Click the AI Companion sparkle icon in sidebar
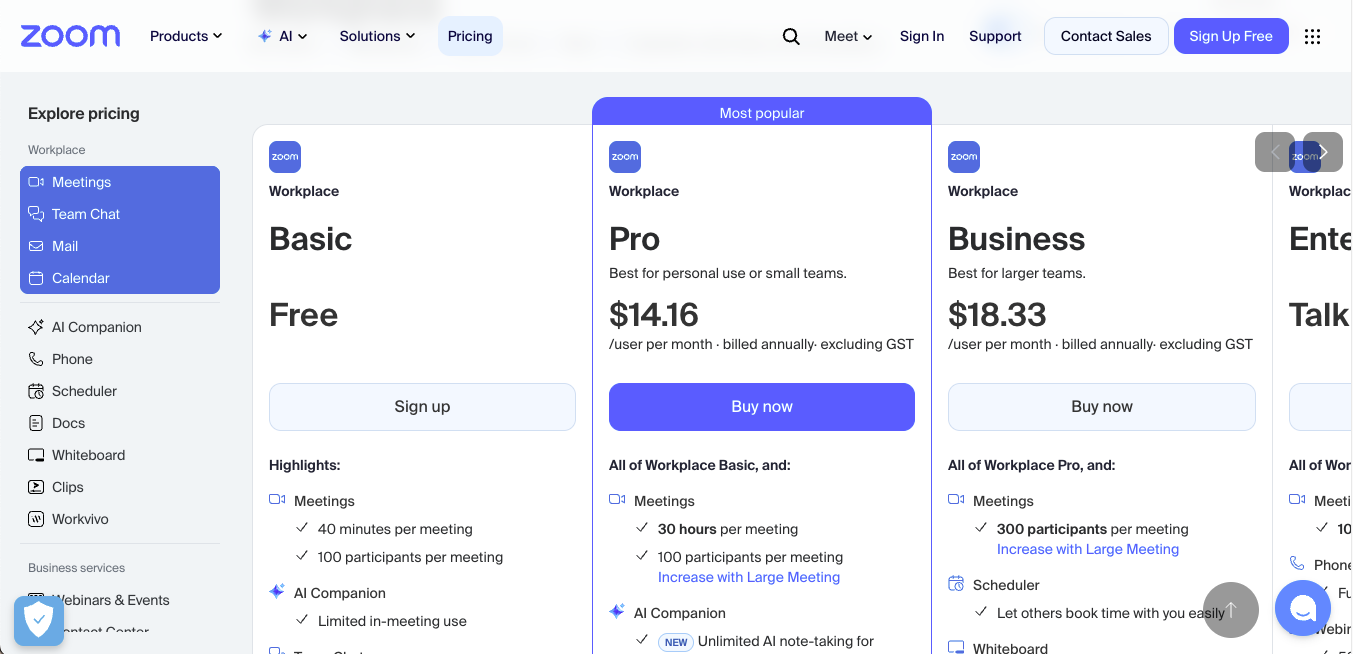 36,327
